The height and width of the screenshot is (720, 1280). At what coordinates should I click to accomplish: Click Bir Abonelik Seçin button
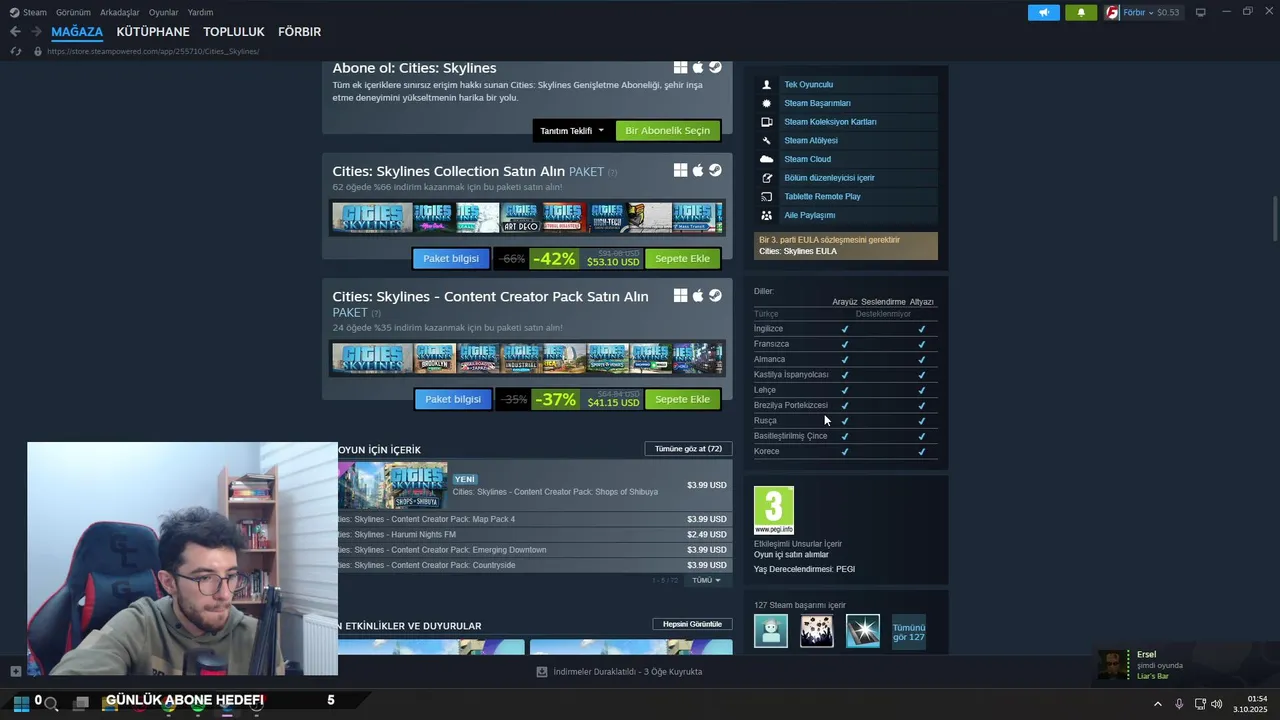667,131
